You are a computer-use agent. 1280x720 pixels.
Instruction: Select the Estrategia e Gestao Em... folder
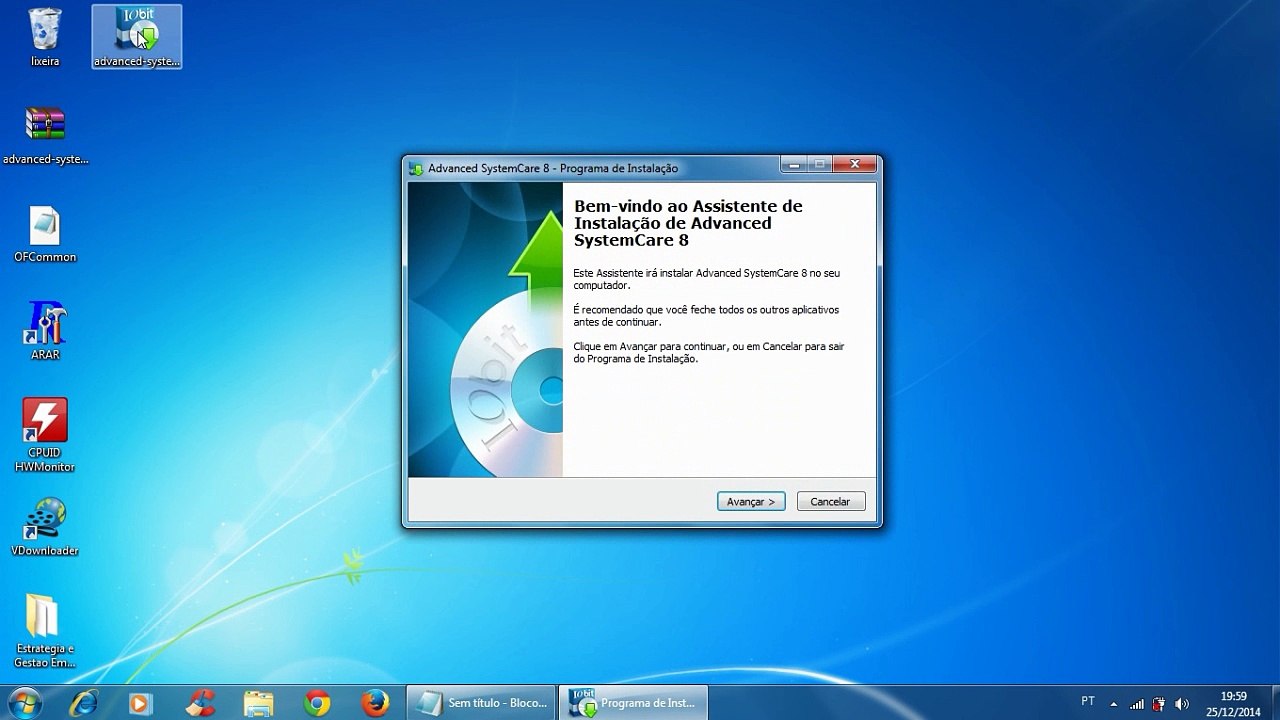point(45,632)
